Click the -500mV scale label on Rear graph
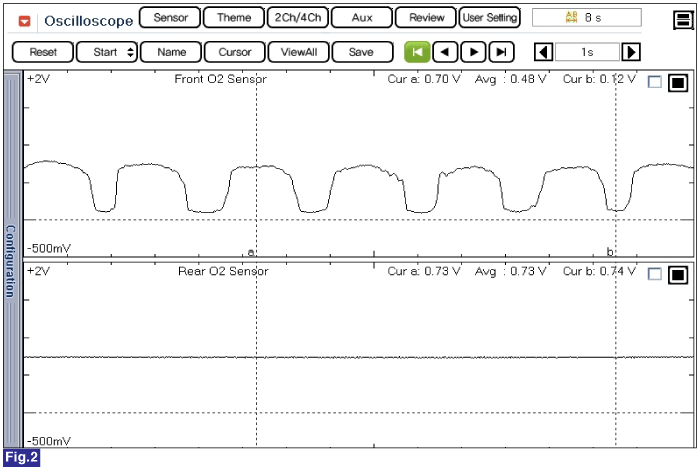Viewport: 700px width, 470px height. [49, 441]
